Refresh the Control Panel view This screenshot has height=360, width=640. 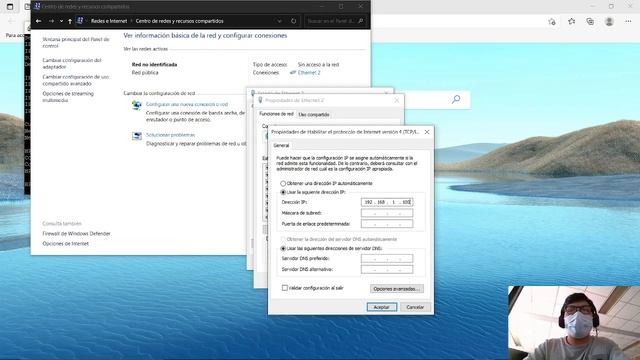(293, 21)
